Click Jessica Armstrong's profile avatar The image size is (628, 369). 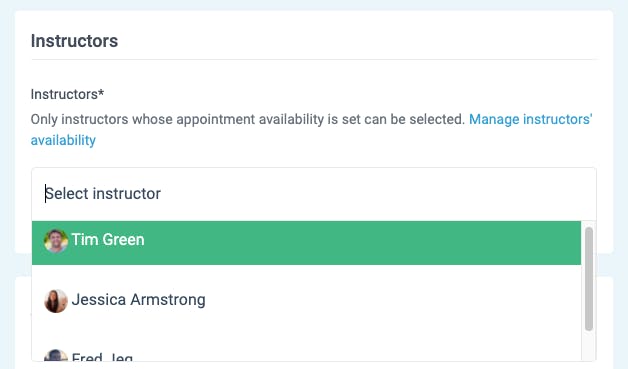click(56, 301)
